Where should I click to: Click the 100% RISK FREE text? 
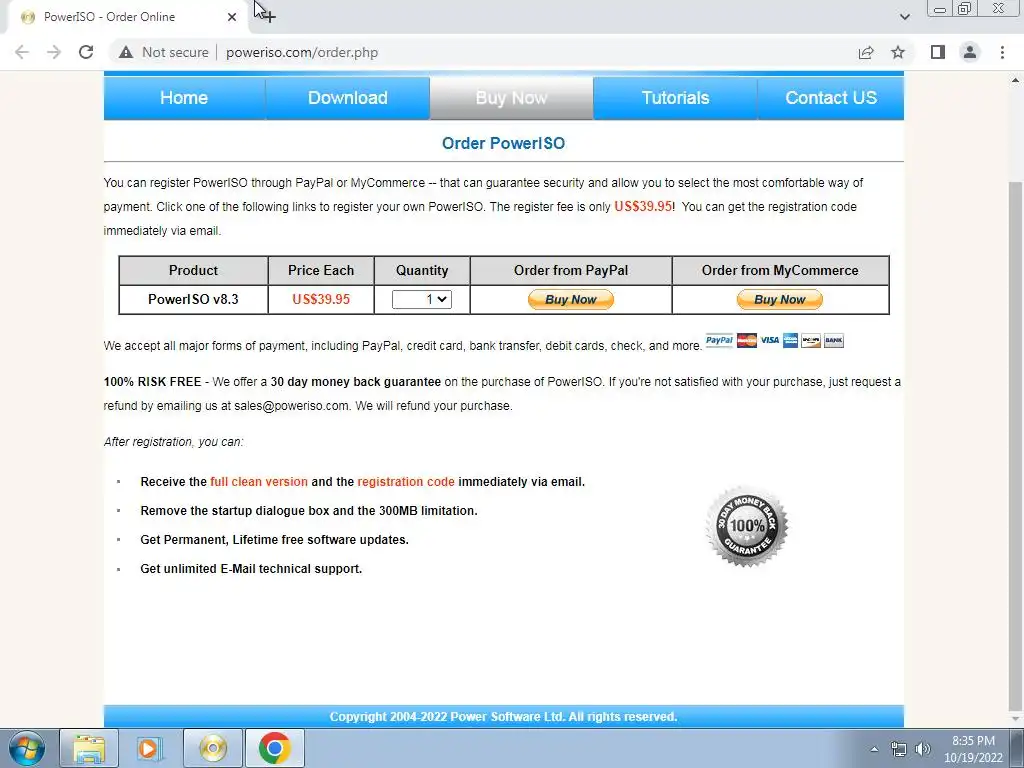click(152, 381)
